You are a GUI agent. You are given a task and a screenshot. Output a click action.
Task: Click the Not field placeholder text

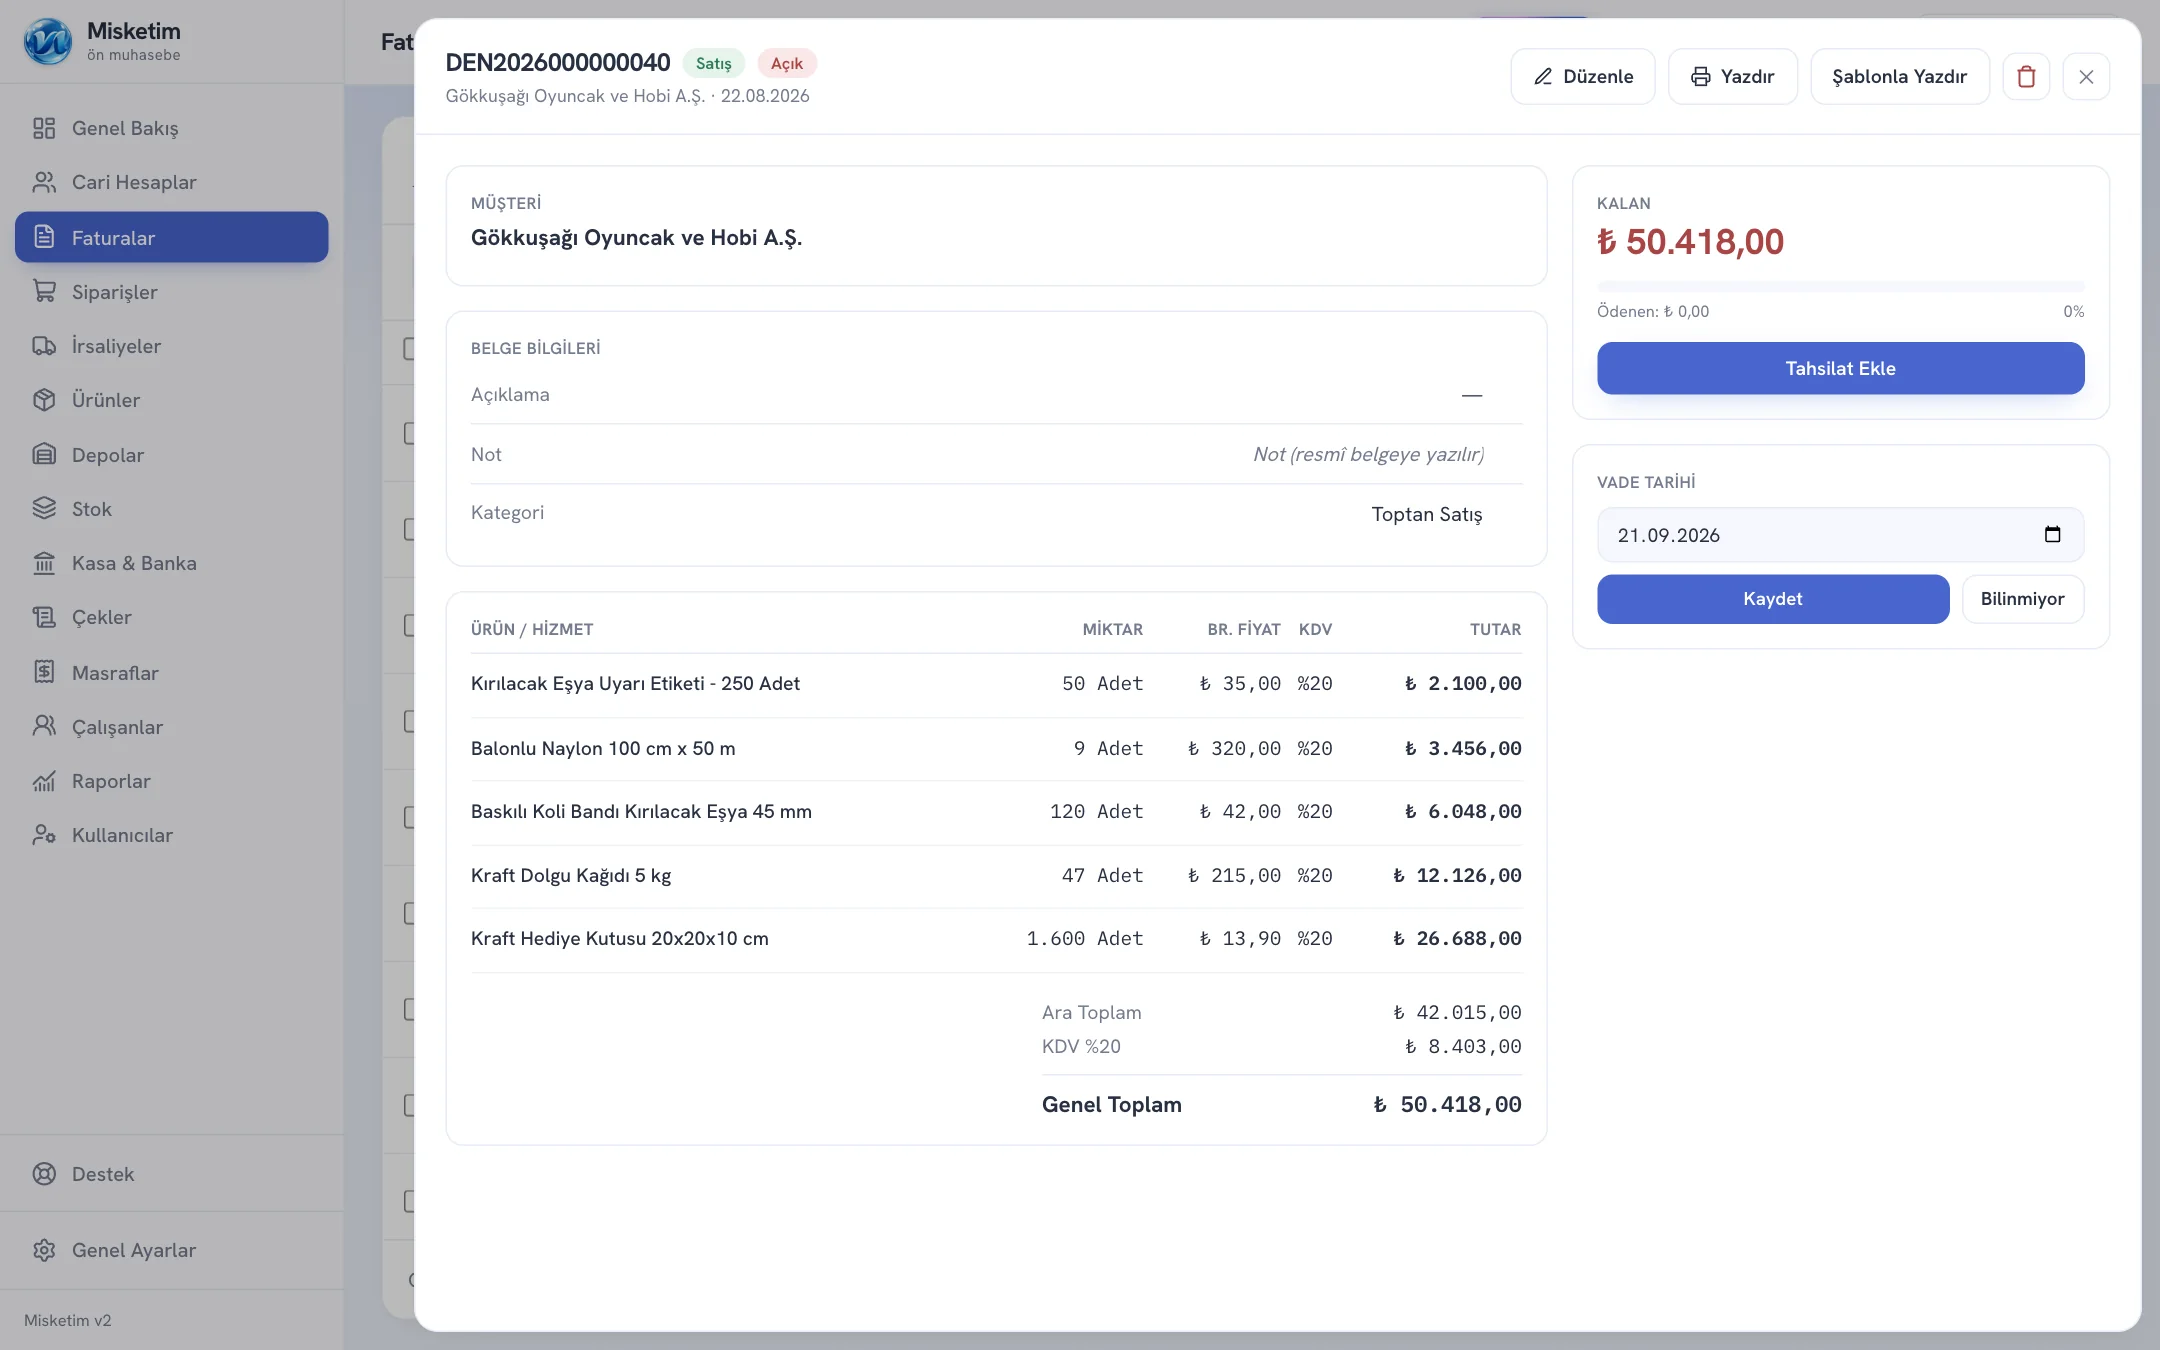(1368, 454)
